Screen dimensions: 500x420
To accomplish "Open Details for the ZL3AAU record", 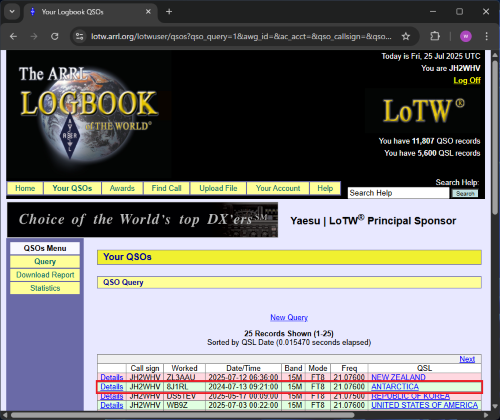I will [112, 377].
